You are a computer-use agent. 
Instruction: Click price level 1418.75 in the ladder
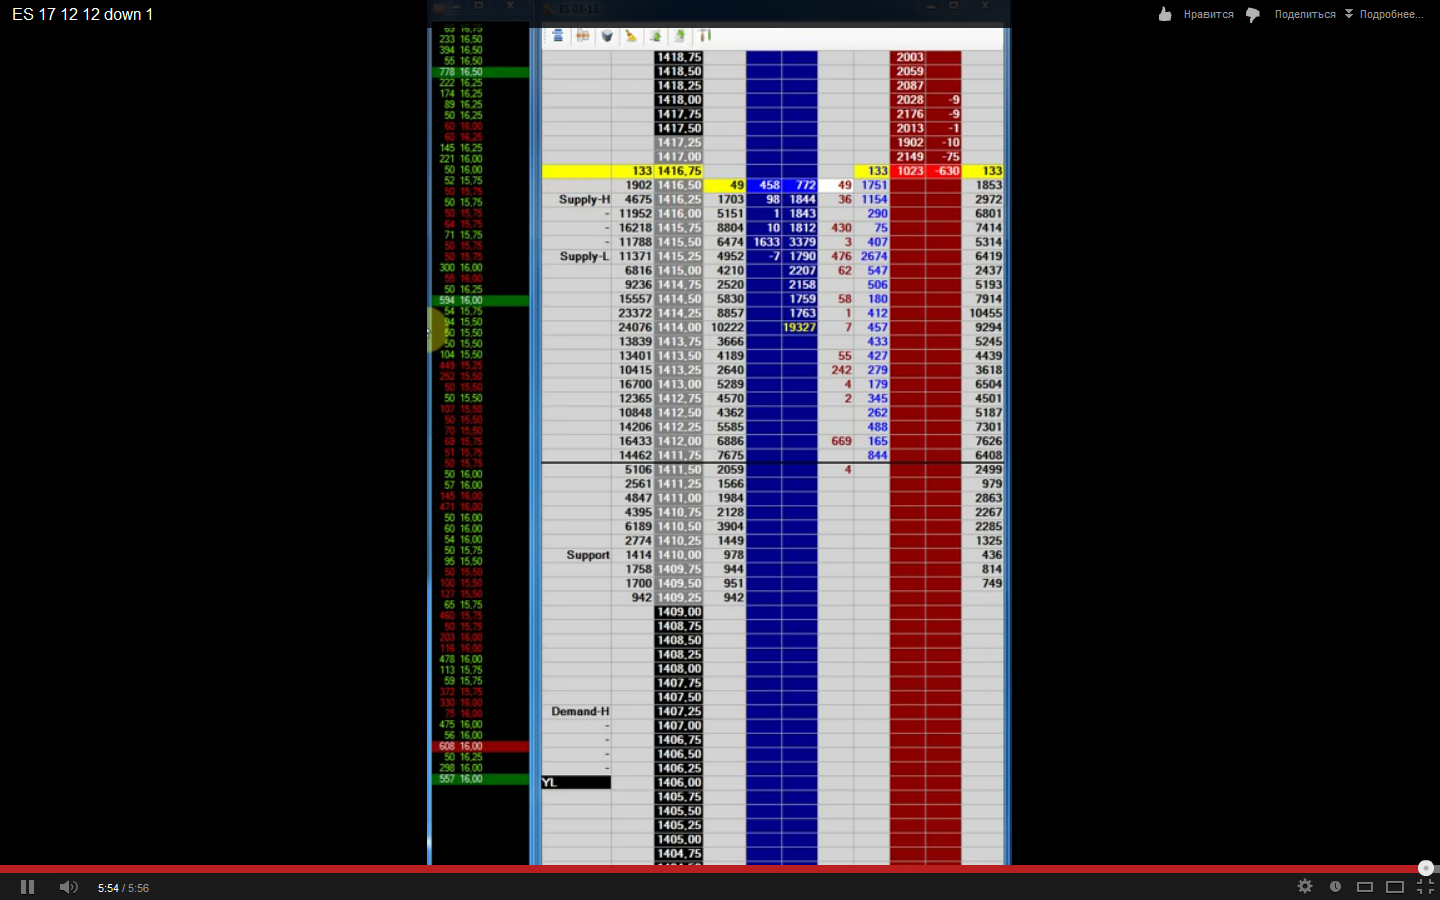click(679, 58)
